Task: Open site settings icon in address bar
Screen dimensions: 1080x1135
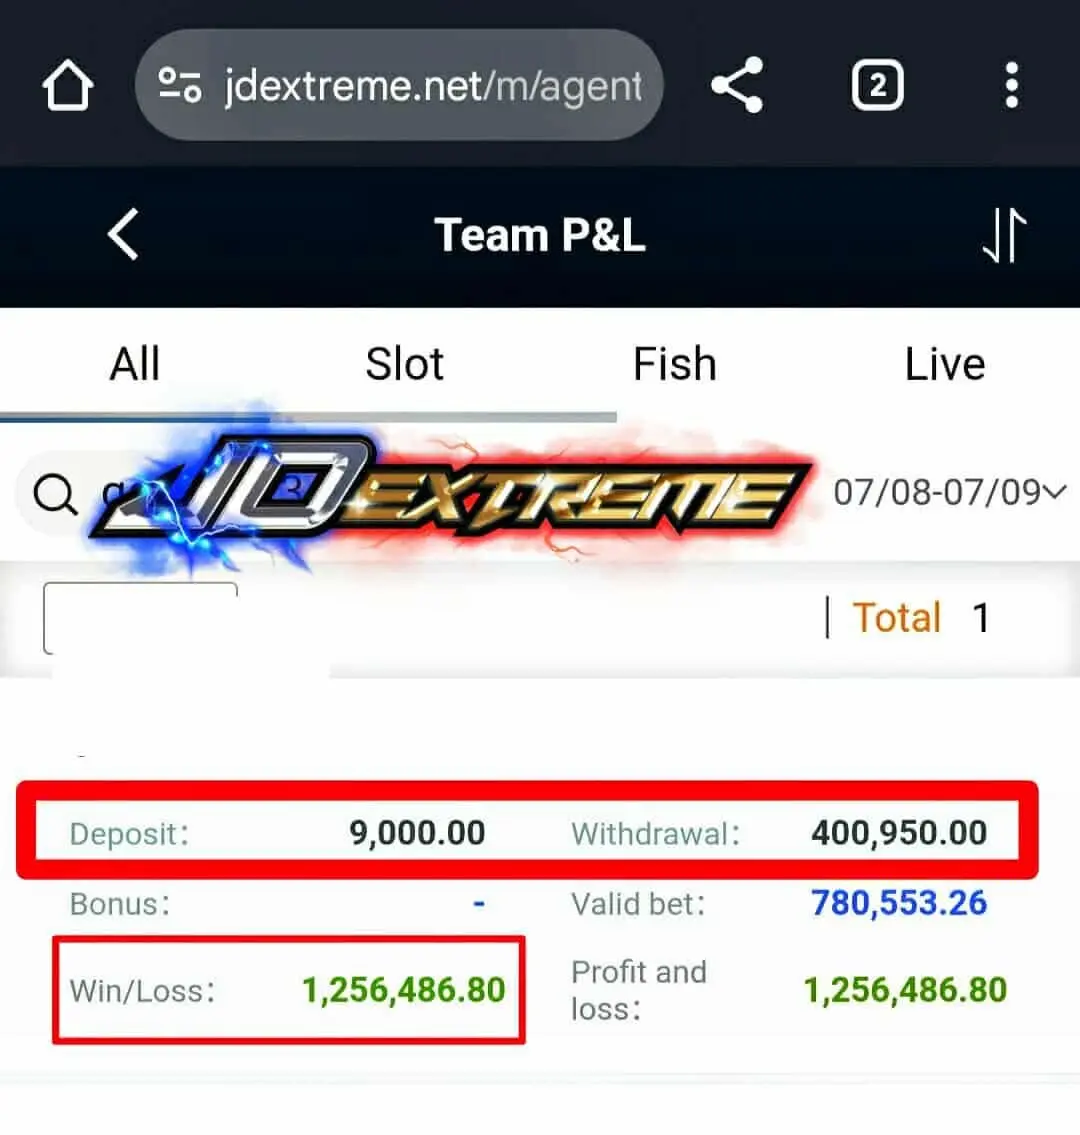Action: [x=180, y=85]
